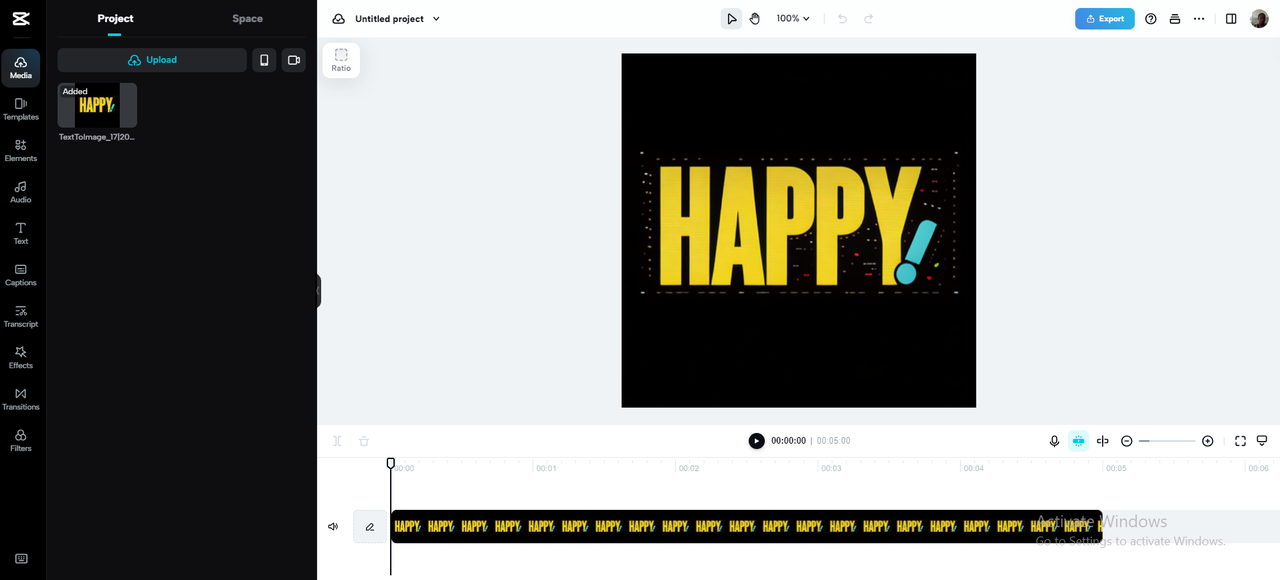Open the Captions sidebar panel
Image resolution: width=1280 pixels, height=580 pixels.
coord(21,275)
